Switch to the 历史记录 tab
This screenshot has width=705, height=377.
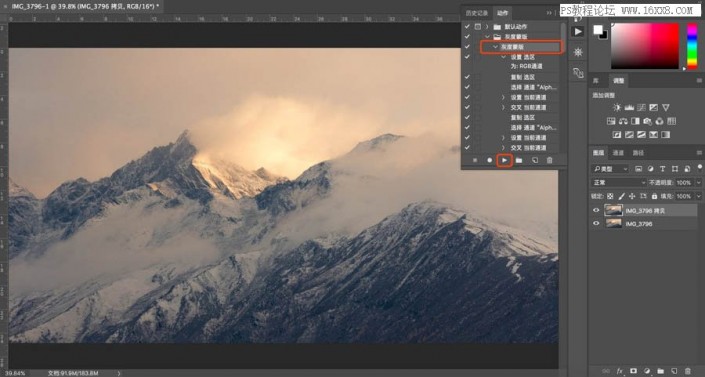[x=477, y=13]
